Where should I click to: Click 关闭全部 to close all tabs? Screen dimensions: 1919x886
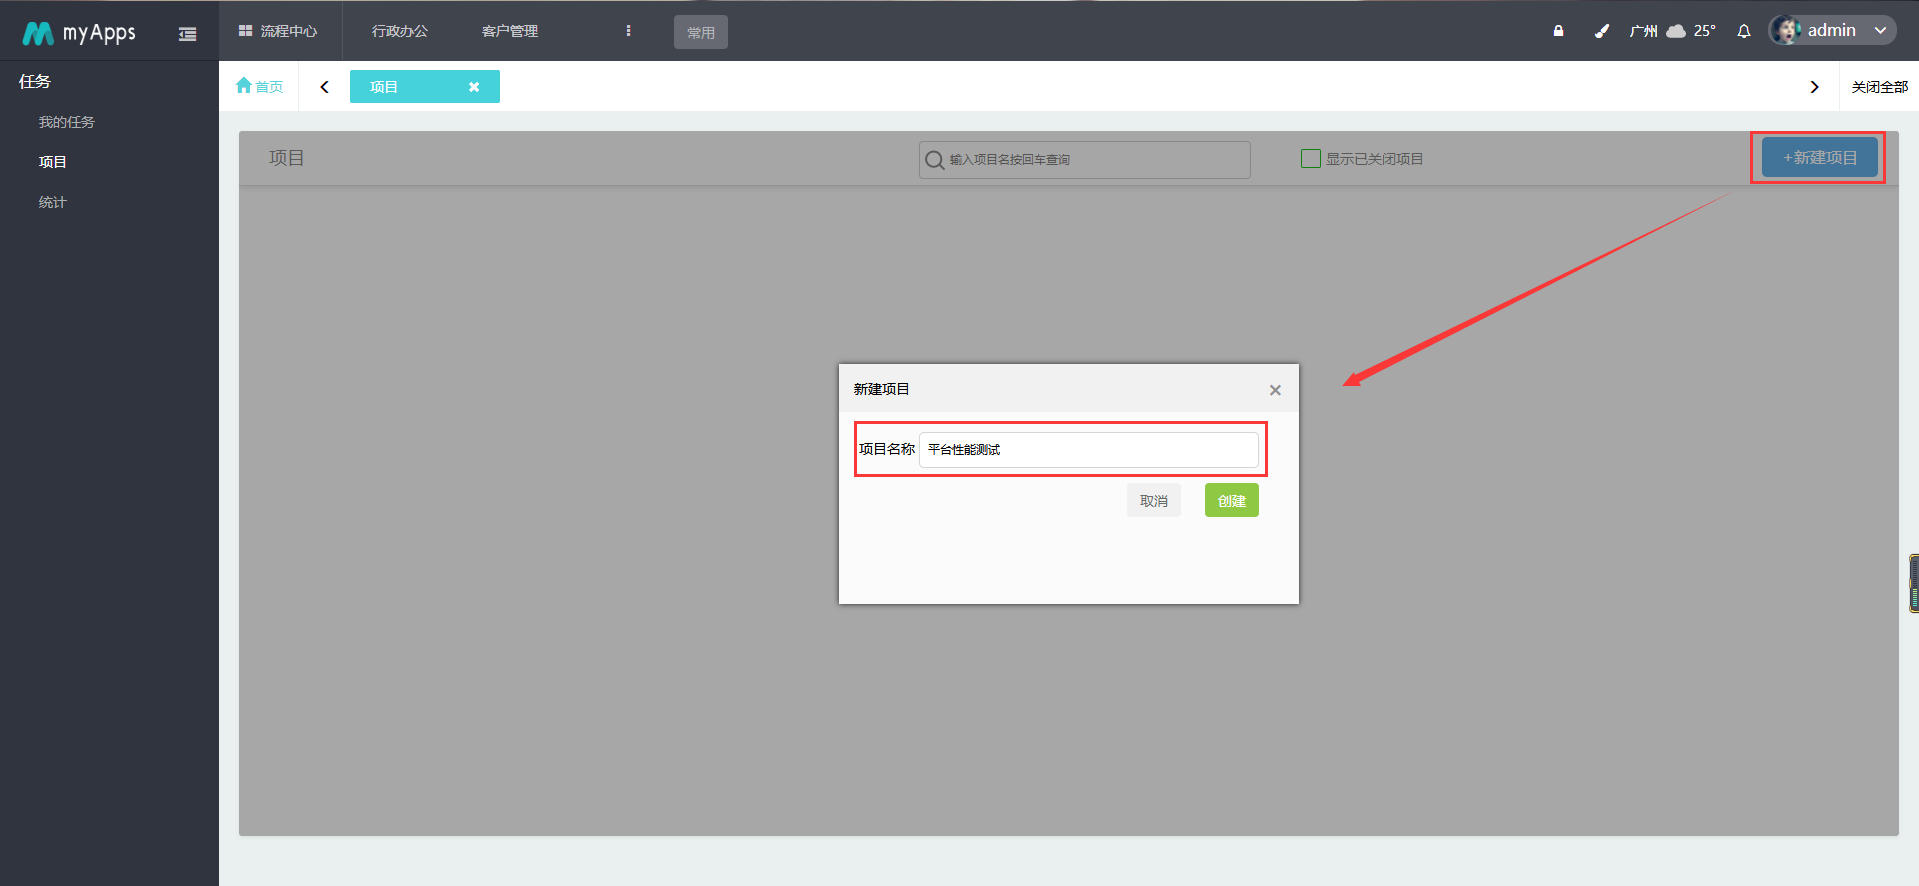[1880, 87]
